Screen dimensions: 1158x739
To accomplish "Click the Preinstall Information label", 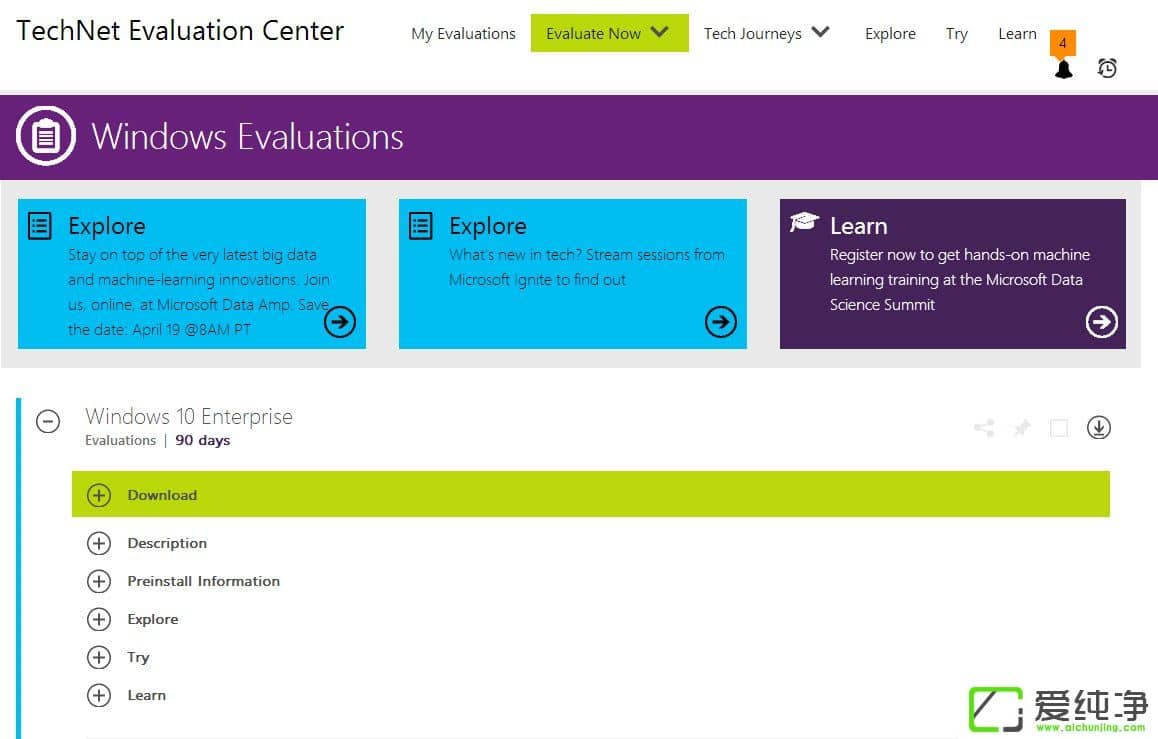I will [x=204, y=581].
